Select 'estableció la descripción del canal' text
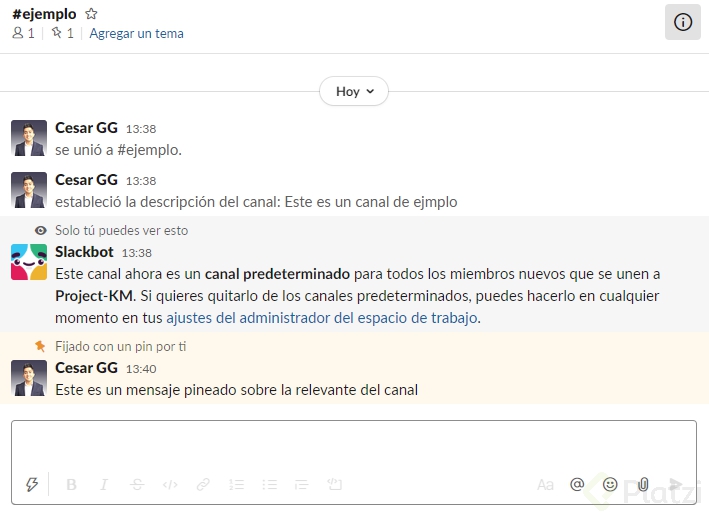 166,202
